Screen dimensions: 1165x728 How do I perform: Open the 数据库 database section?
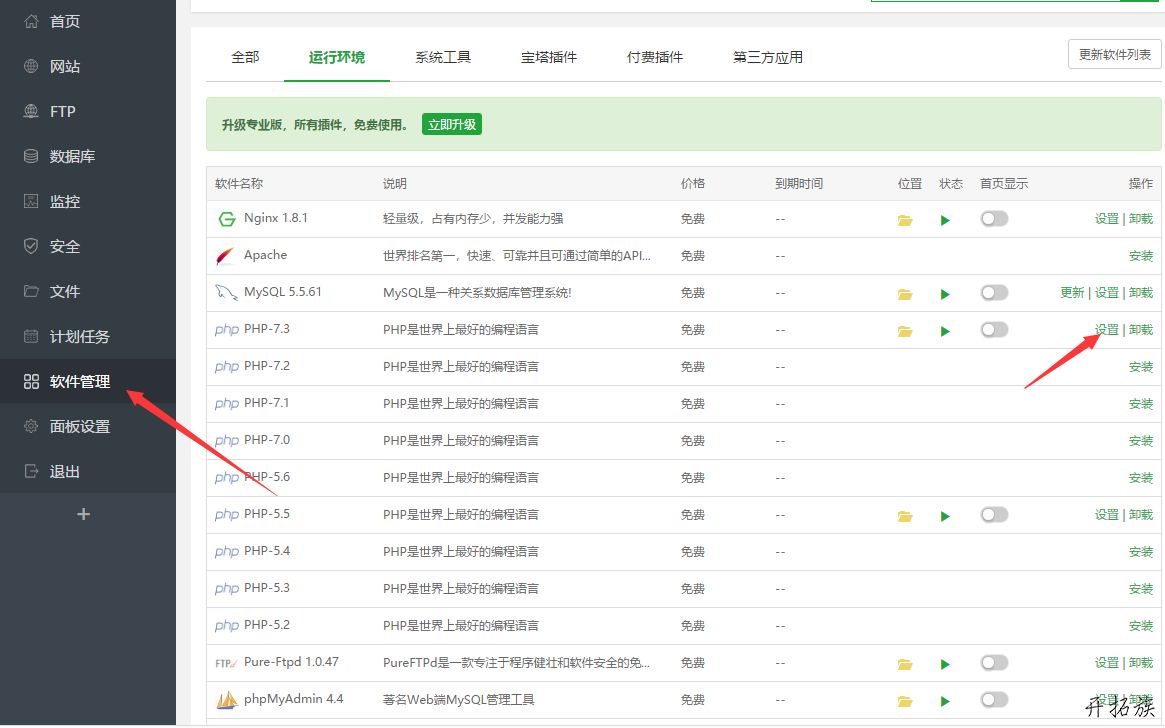click(88, 156)
